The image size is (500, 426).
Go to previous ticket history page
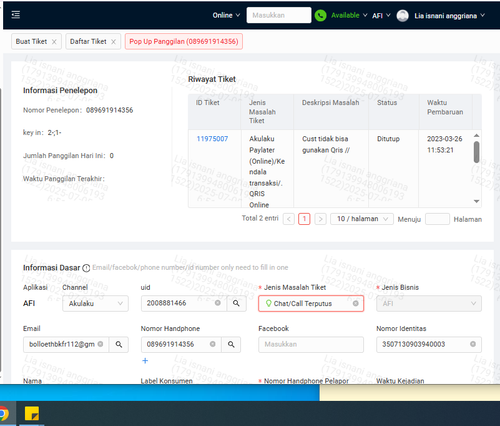tap(289, 219)
